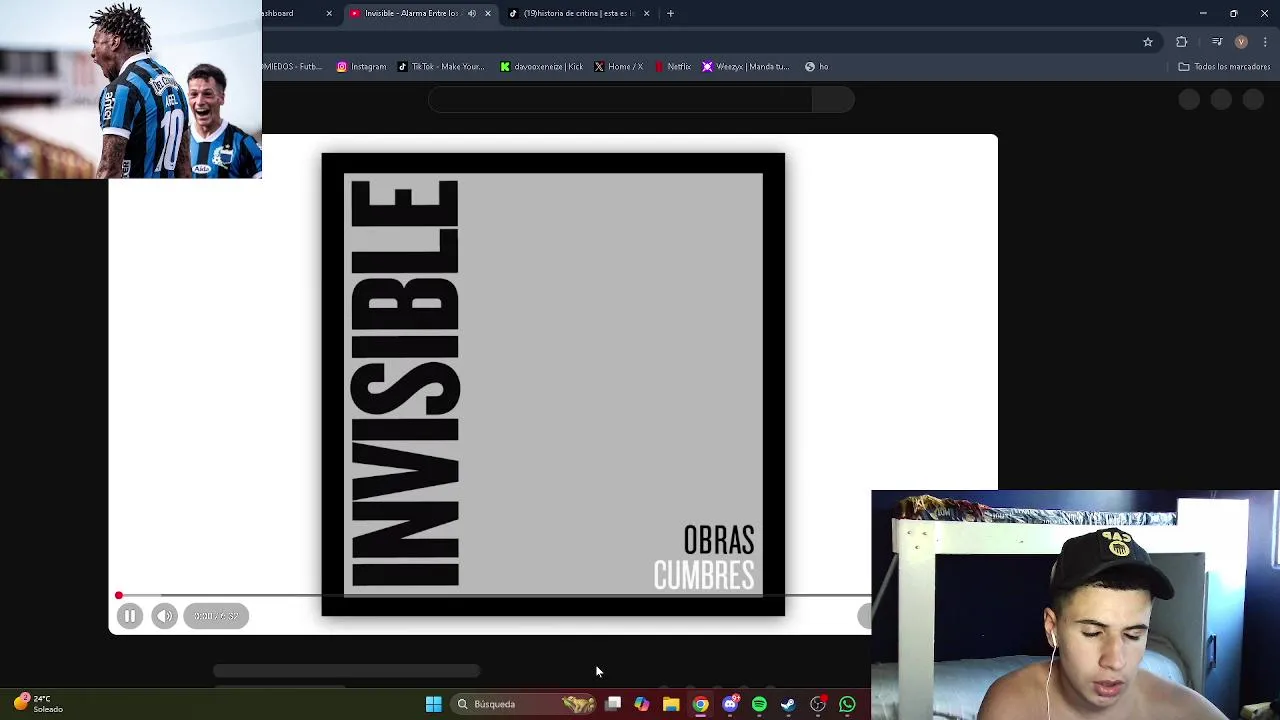This screenshot has width=1280, height=720.
Task: Open the weather widget showing 24°C Soleado
Action: click(x=38, y=703)
